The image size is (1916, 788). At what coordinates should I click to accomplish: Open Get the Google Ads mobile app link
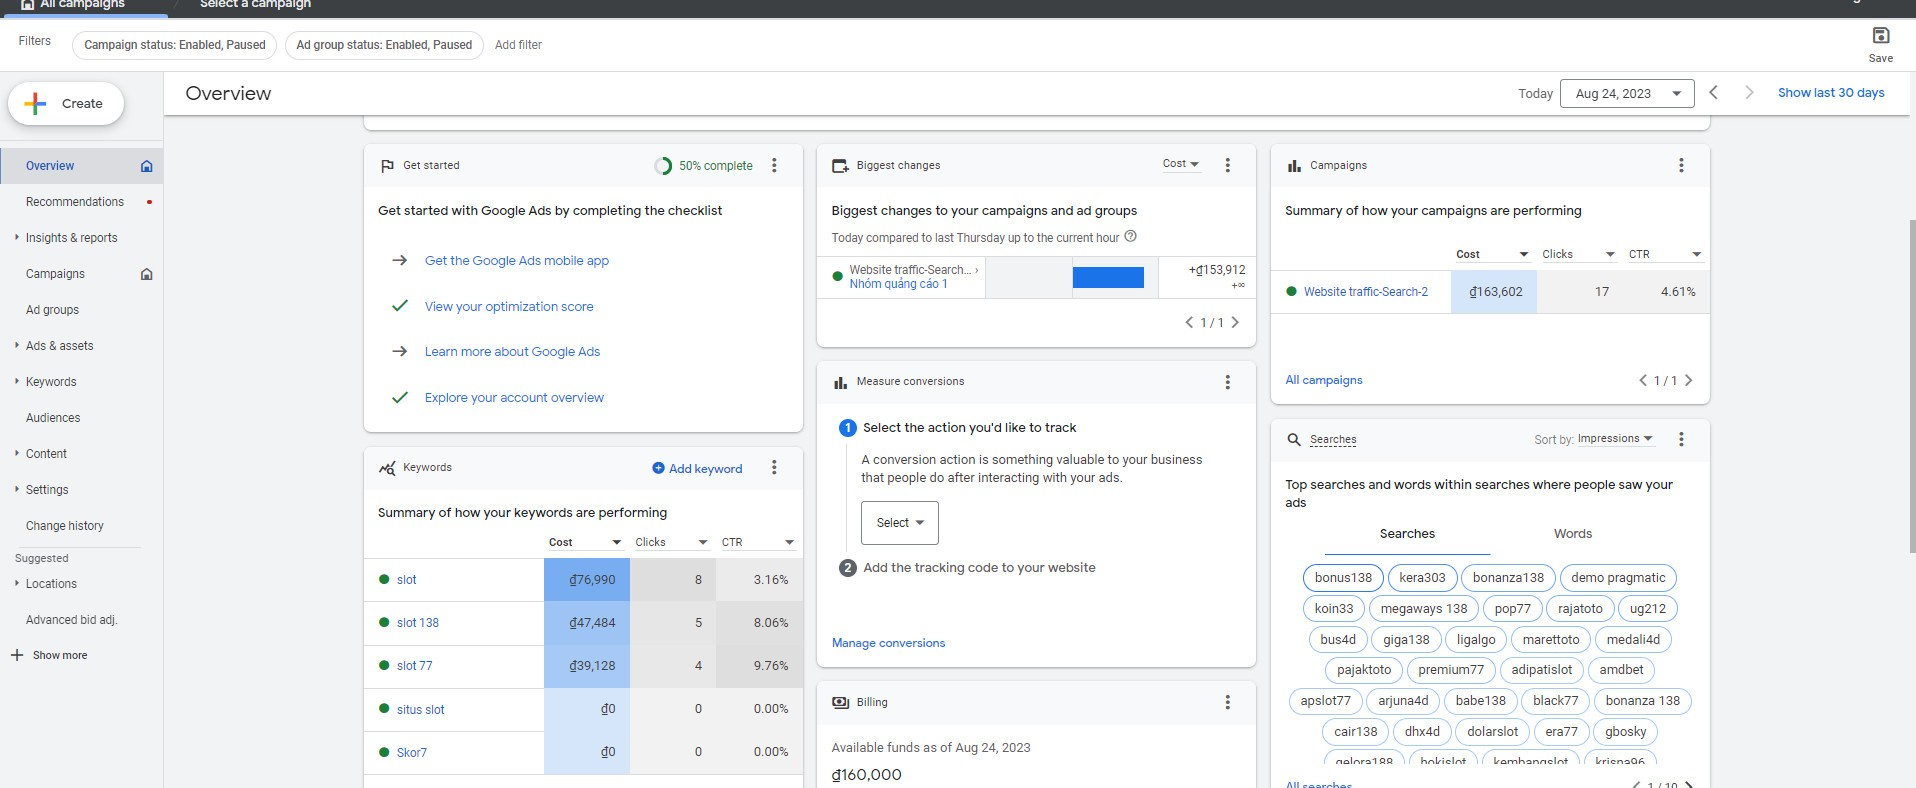[x=516, y=261]
